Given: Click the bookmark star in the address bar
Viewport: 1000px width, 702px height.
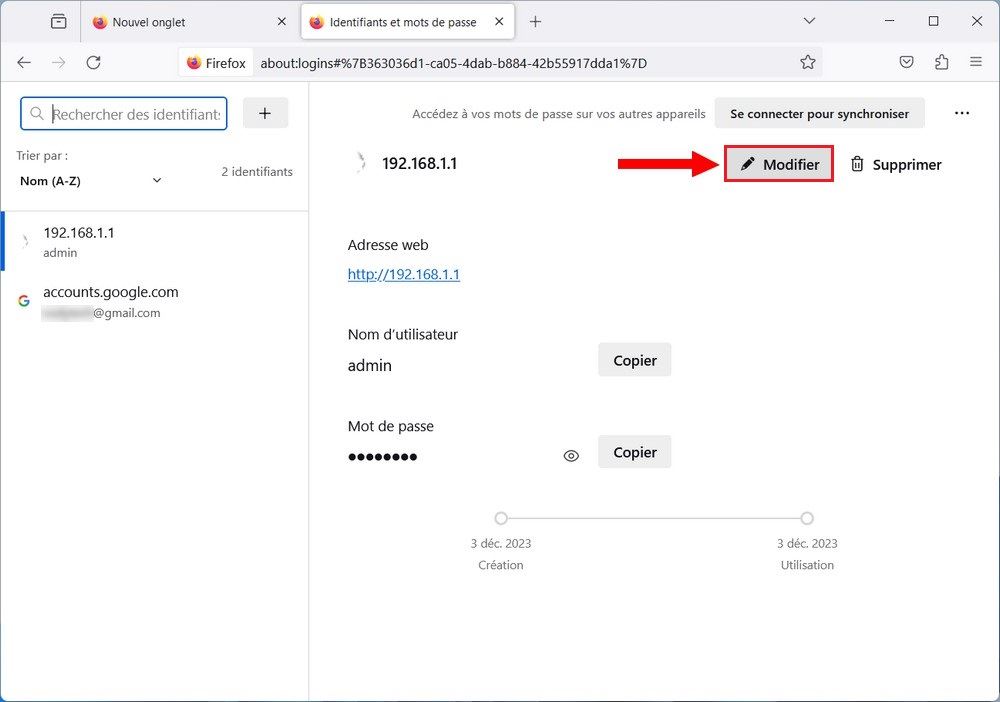Looking at the screenshot, I should [807, 61].
